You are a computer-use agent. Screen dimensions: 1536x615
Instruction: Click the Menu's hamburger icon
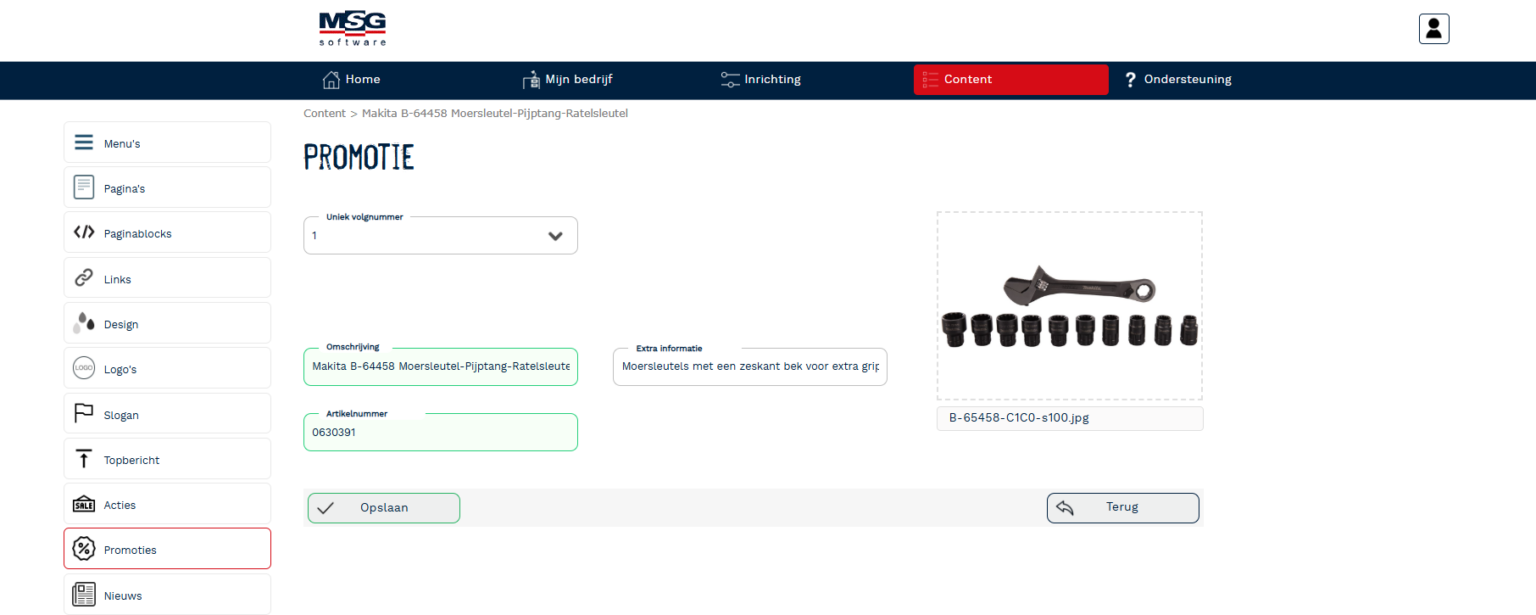point(84,143)
